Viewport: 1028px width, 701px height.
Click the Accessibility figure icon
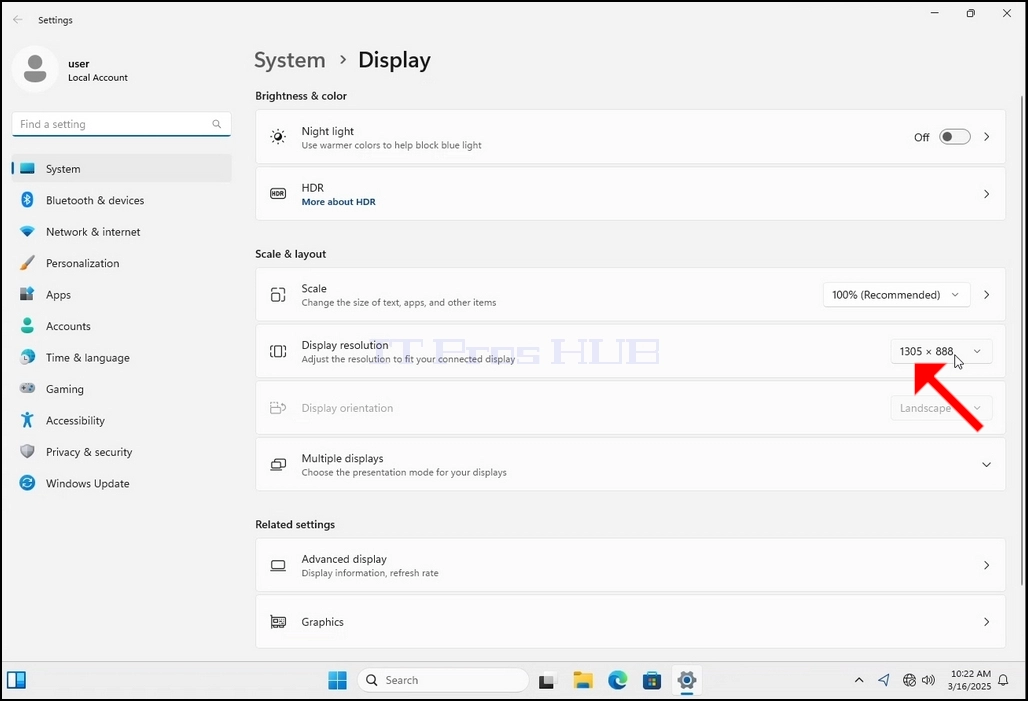coord(27,420)
